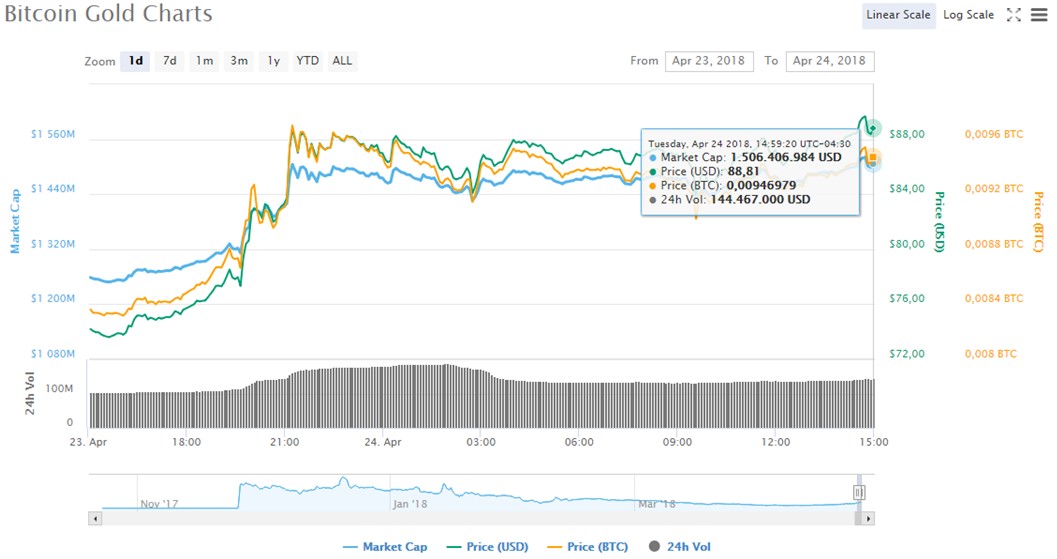Select the YTD zoom range
This screenshot has width=1057, height=559.
307,61
